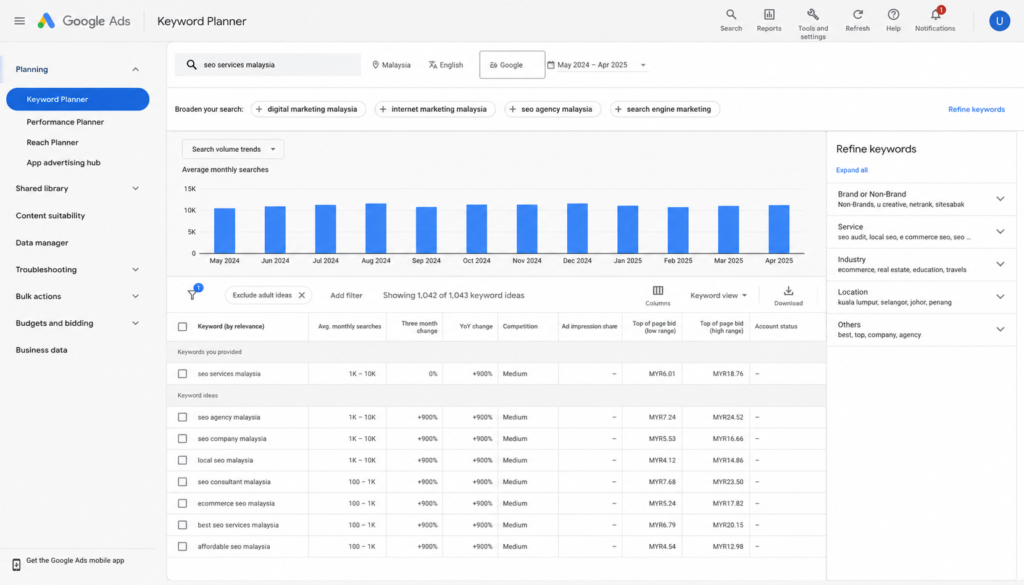Open Content suitability
This screenshot has width=1024, height=585.
(50, 215)
